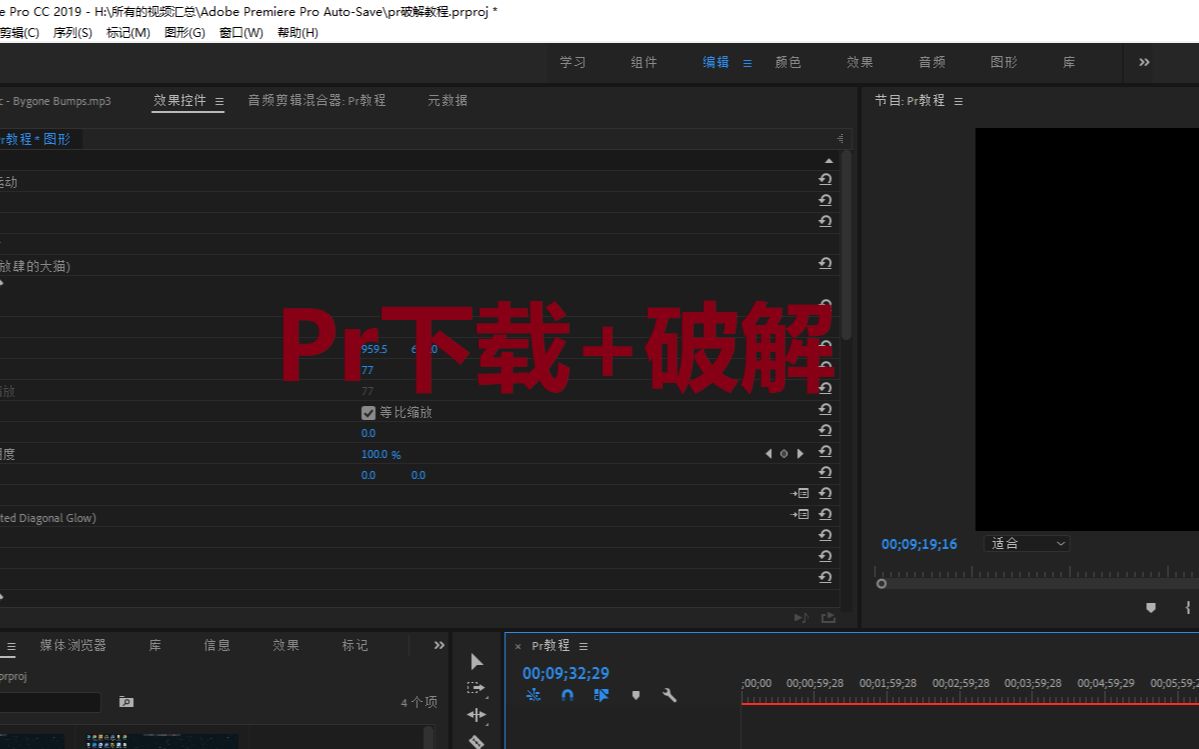This screenshot has width=1199, height=749.
Task: Add a keyframe with the diamond button
Action: 784,453
